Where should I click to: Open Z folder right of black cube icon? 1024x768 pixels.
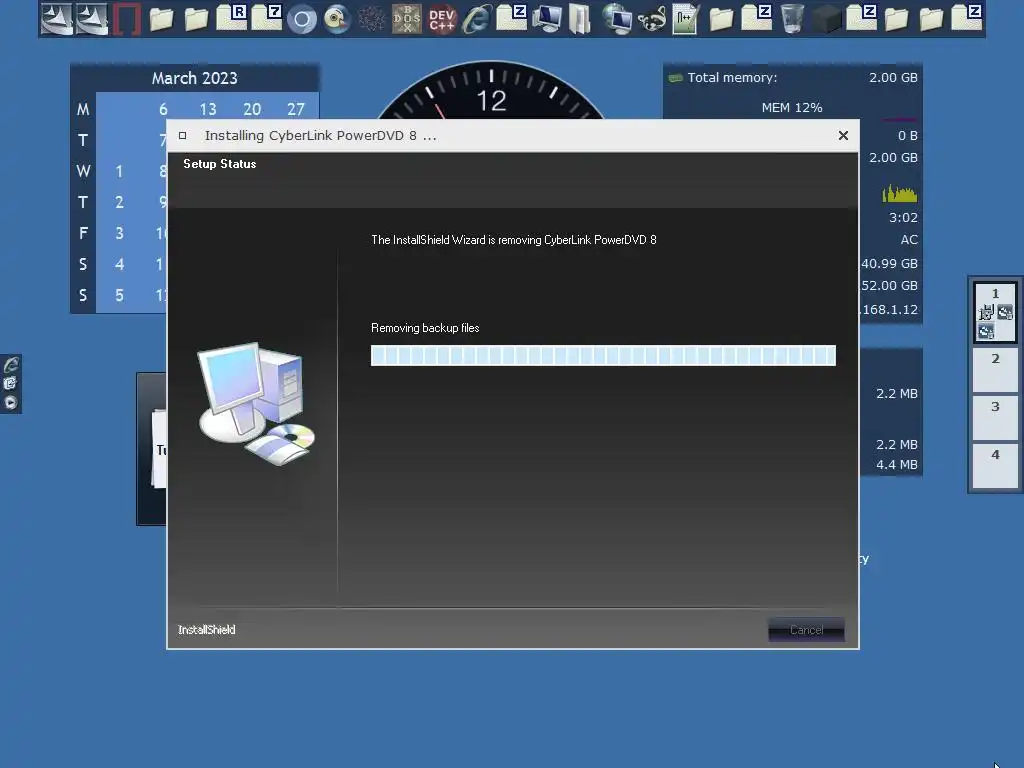(861, 18)
